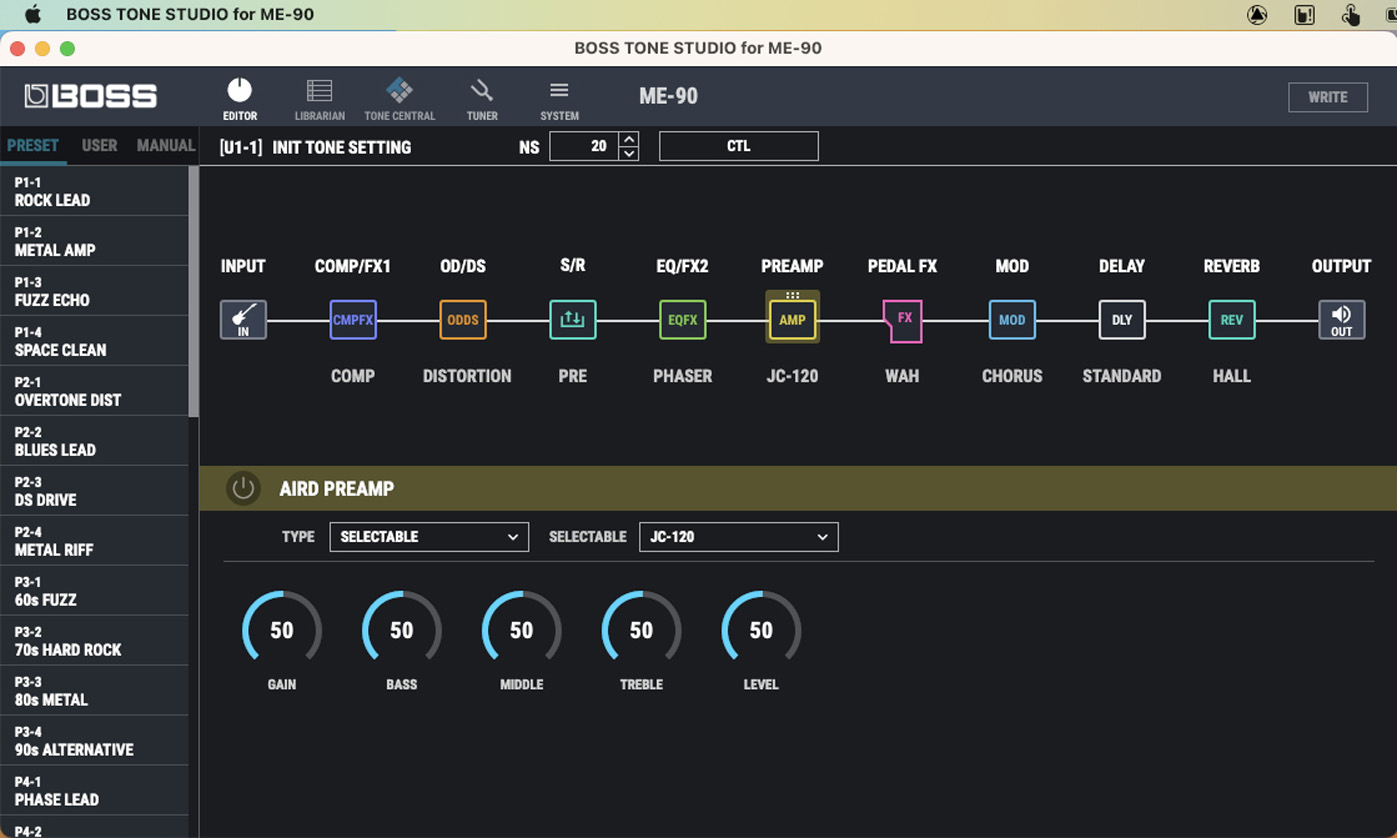1397x838 pixels.
Task: Select preset P2-3 DS DRIVE
Action: click(x=94, y=491)
